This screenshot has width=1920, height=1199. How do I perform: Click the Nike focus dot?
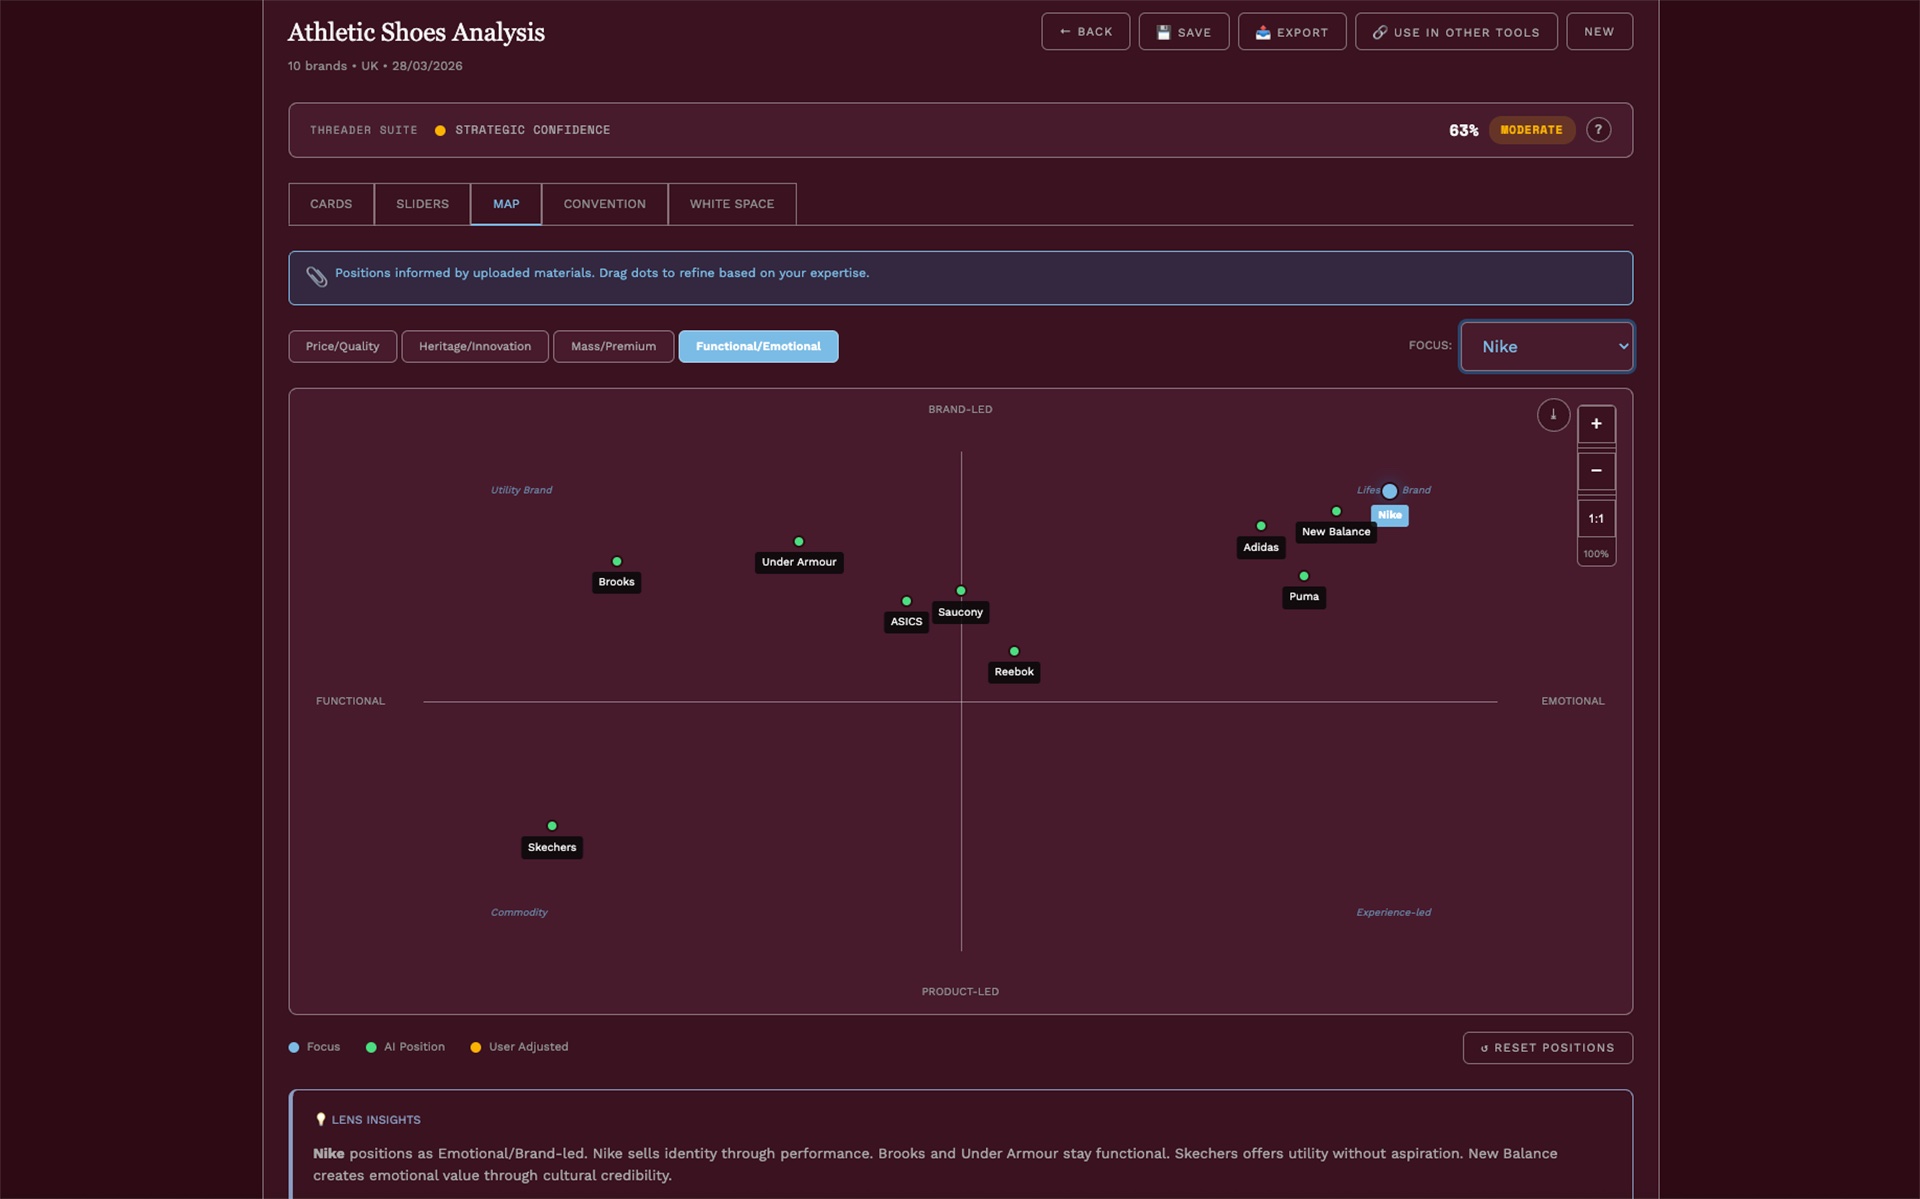tap(1389, 491)
